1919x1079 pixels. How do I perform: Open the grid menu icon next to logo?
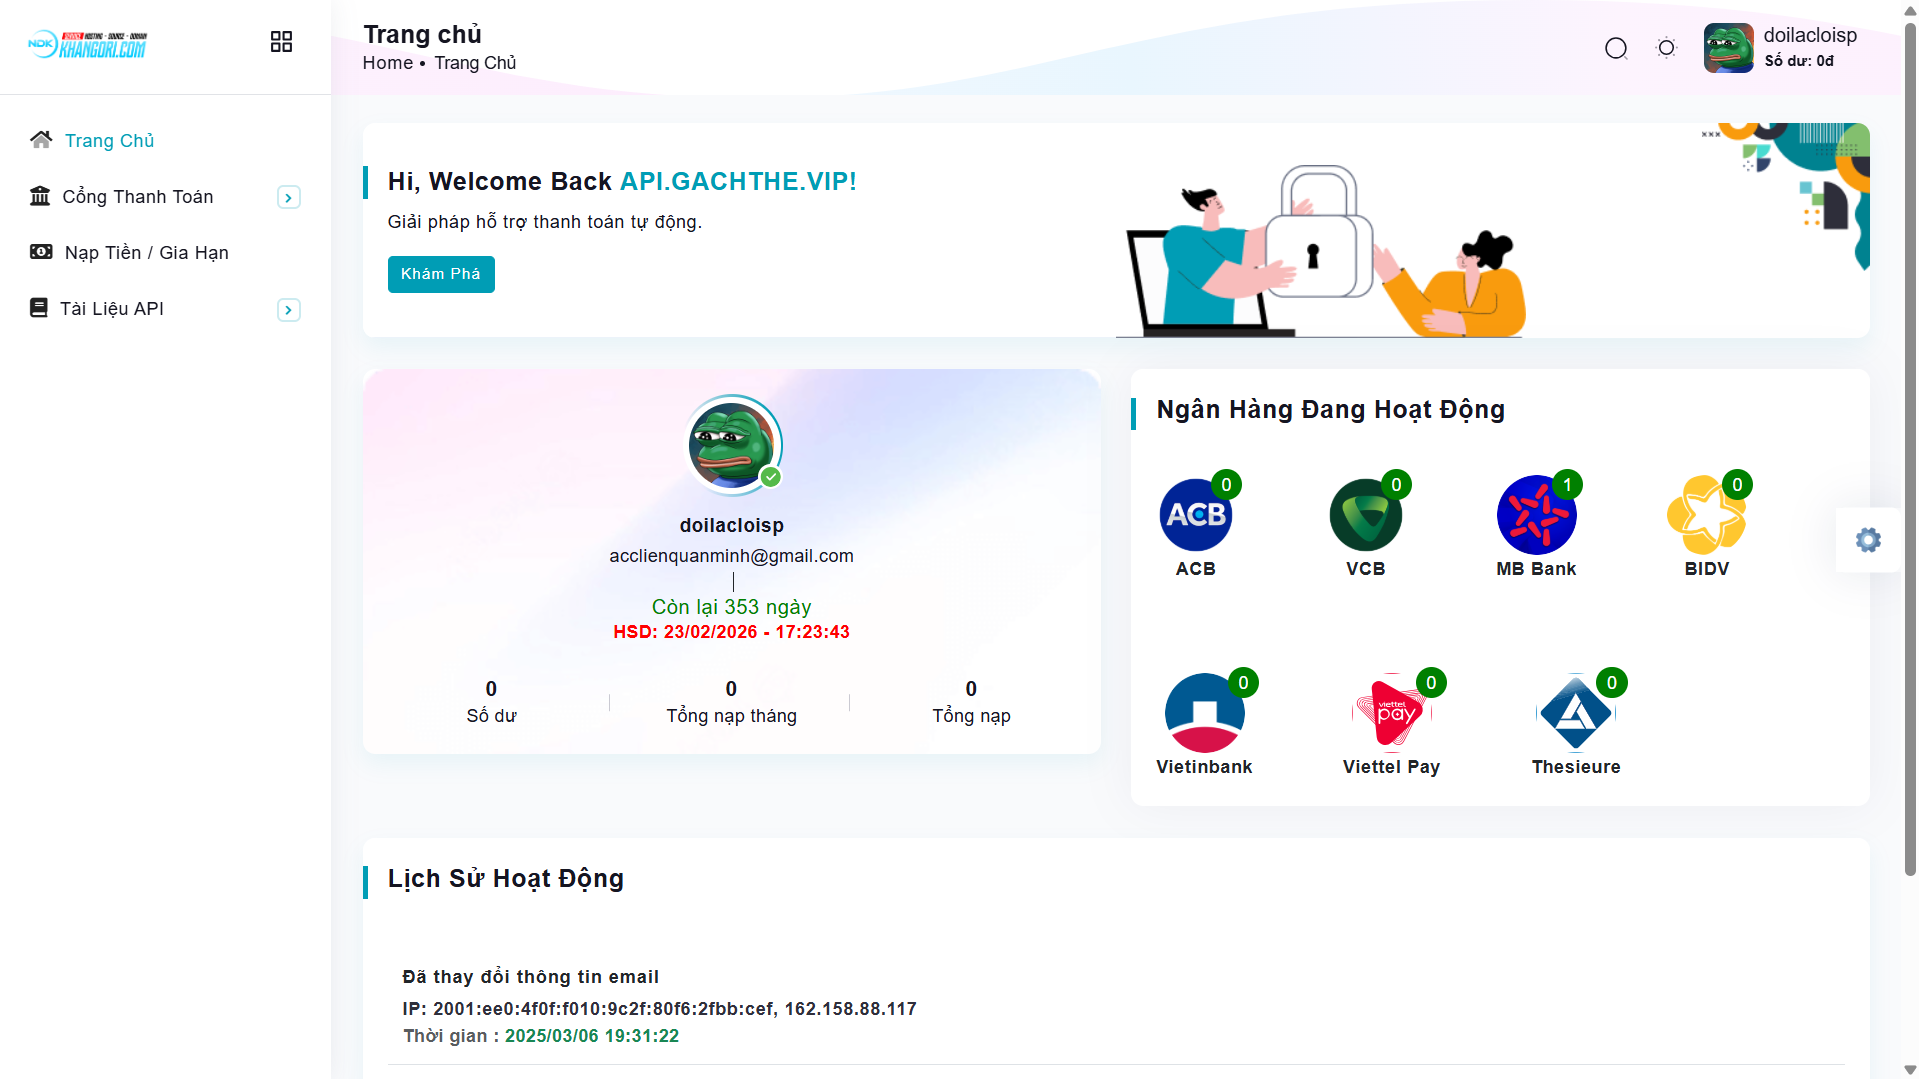click(x=281, y=42)
